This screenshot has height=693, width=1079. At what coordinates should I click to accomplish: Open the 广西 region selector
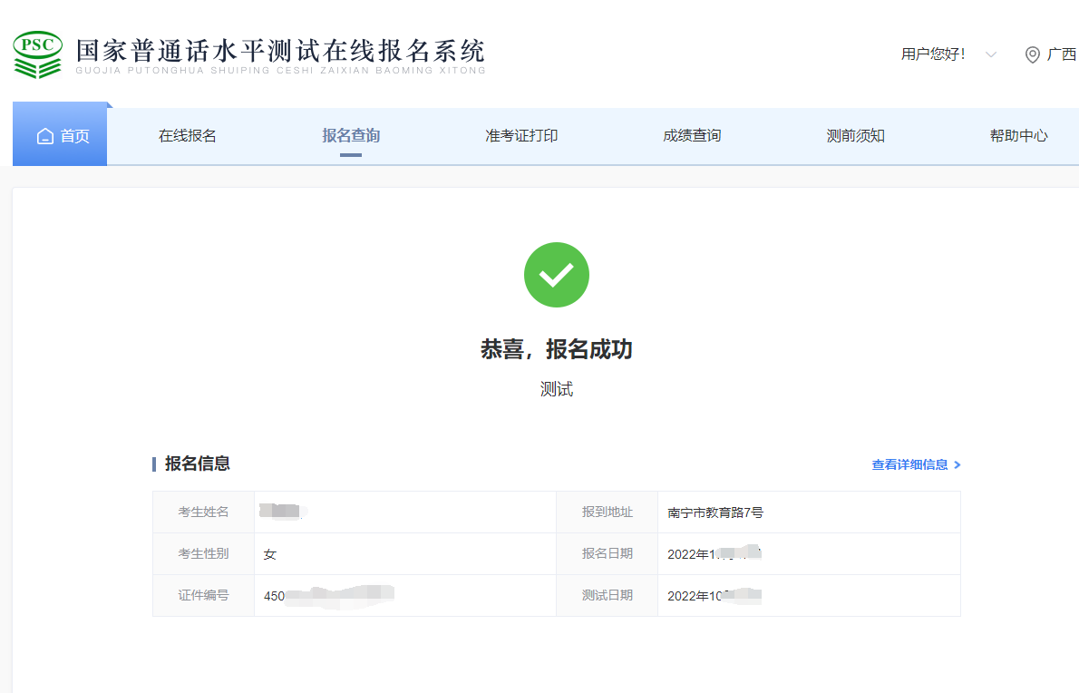[1061, 55]
